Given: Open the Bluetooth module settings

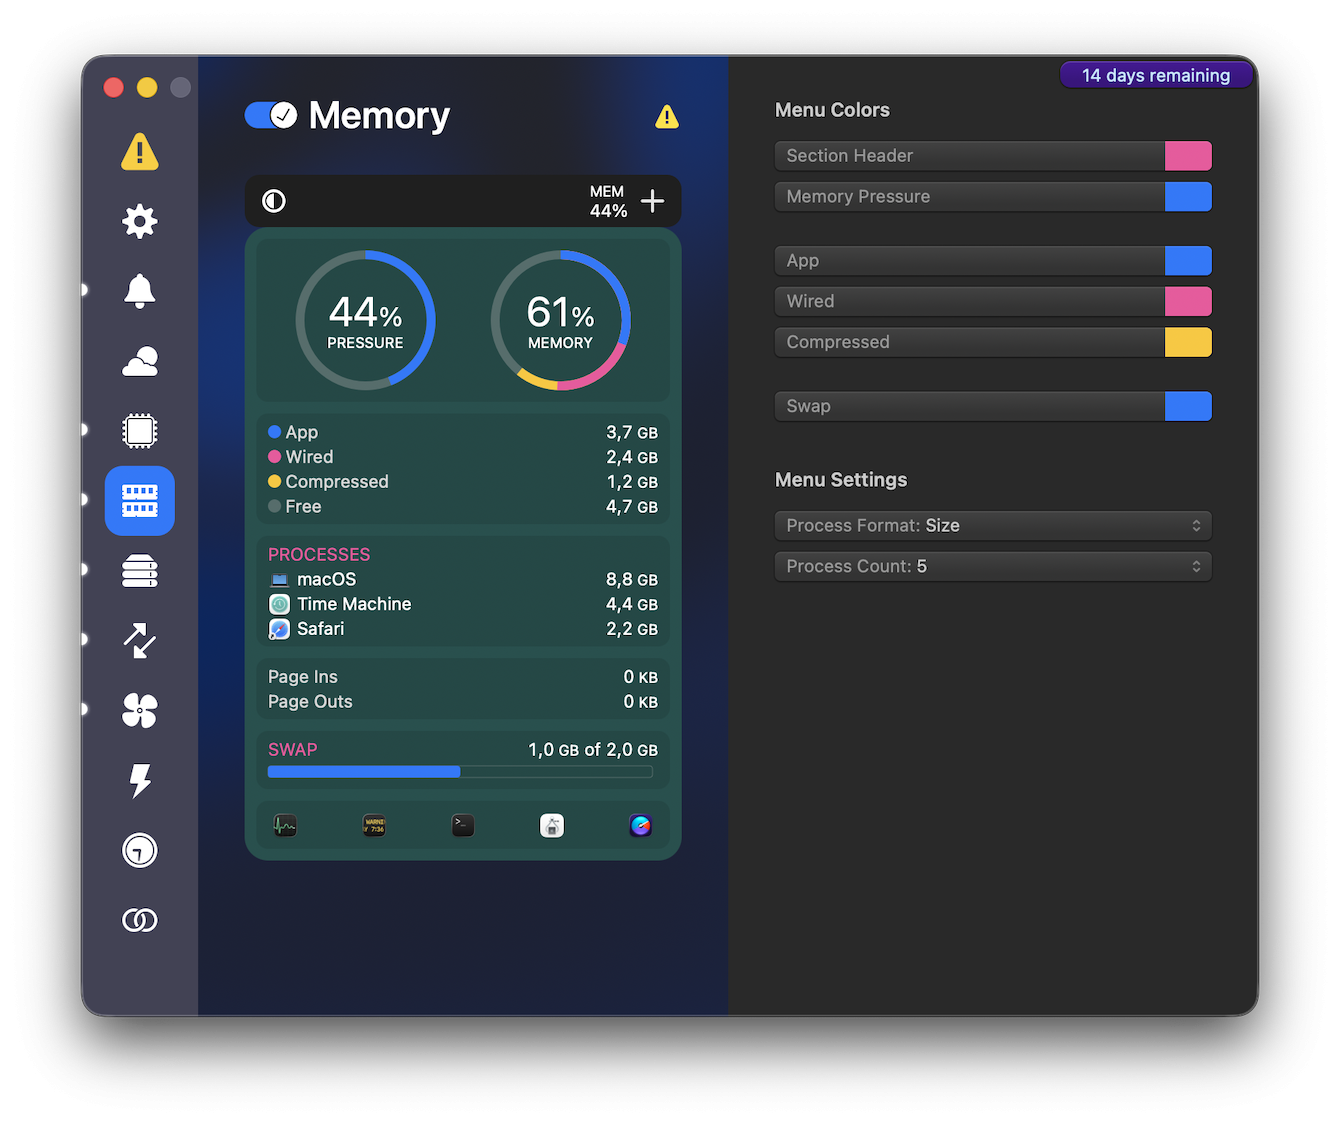Looking at the screenshot, I should click(140, 920).
